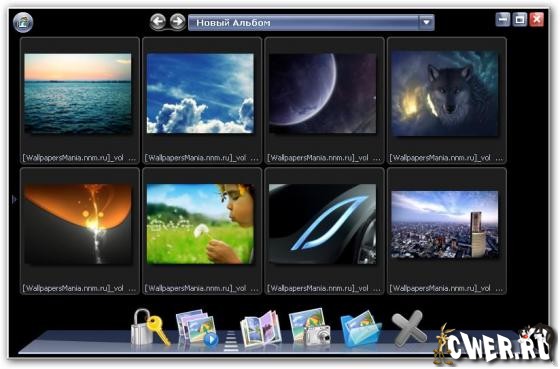Click the striped grip handle in bottom dock
This screenshot has height=369, width=560.
pos(231,341)
